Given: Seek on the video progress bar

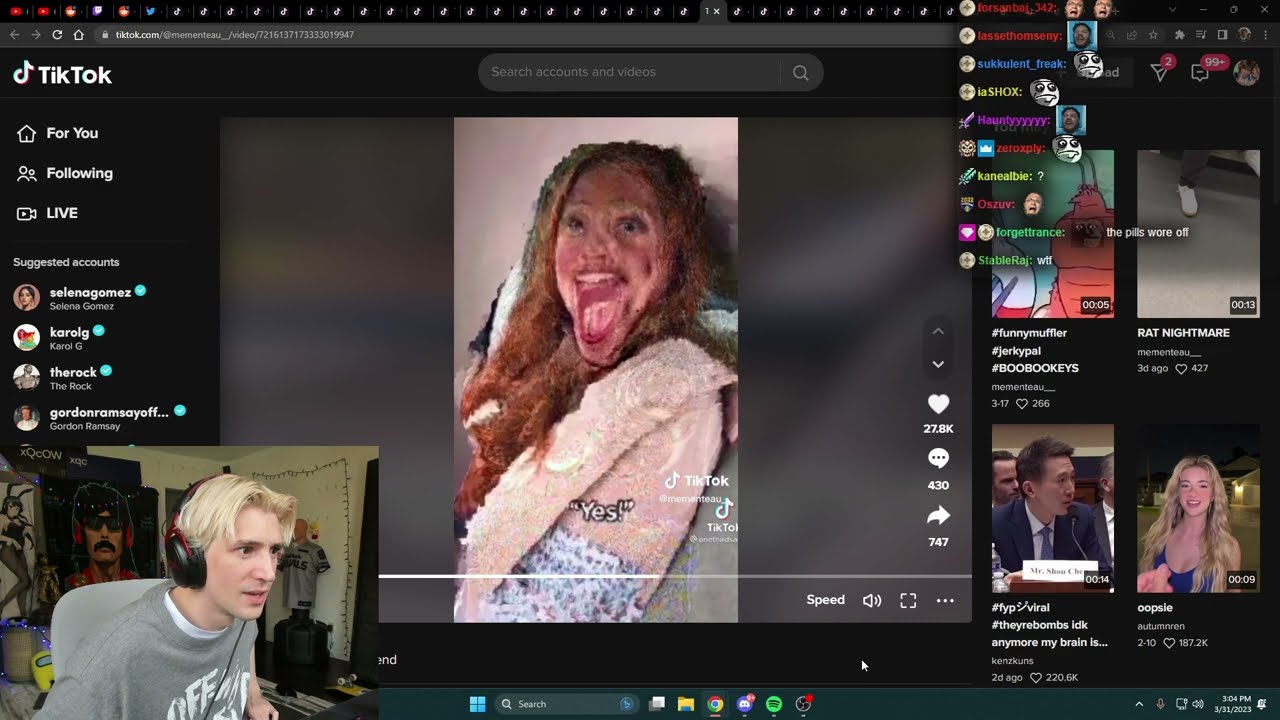Looking at the screenshot, I should tap(675, 576).
